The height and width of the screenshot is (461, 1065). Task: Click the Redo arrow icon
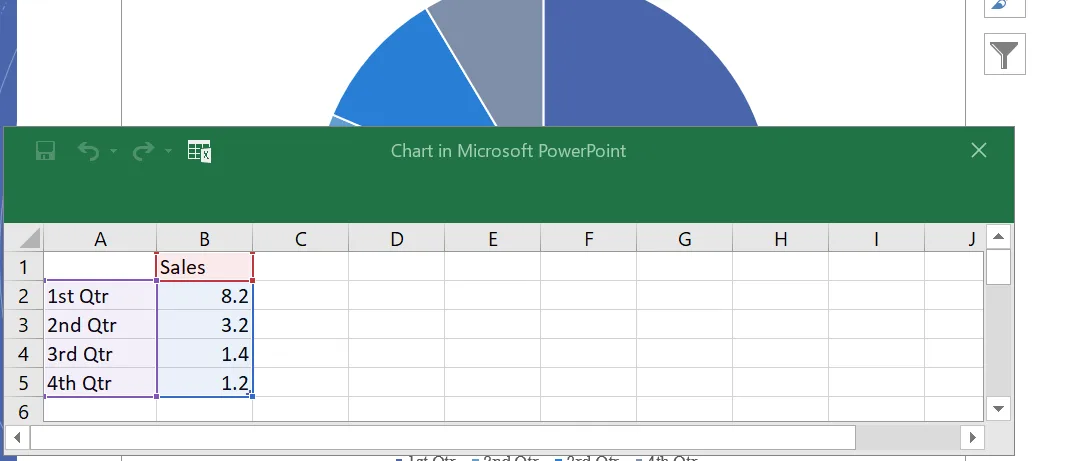[143, 151]
